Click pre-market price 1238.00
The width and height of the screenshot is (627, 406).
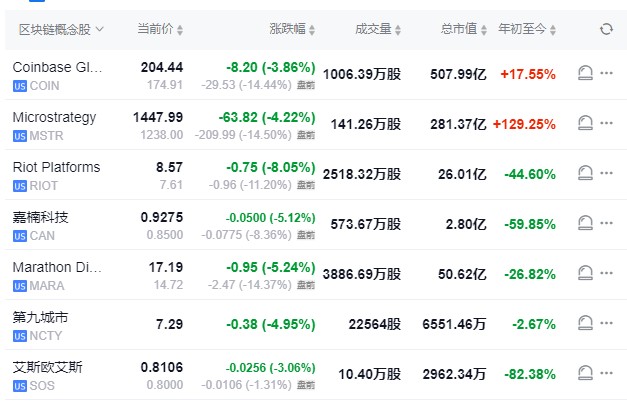click(162, 135)
